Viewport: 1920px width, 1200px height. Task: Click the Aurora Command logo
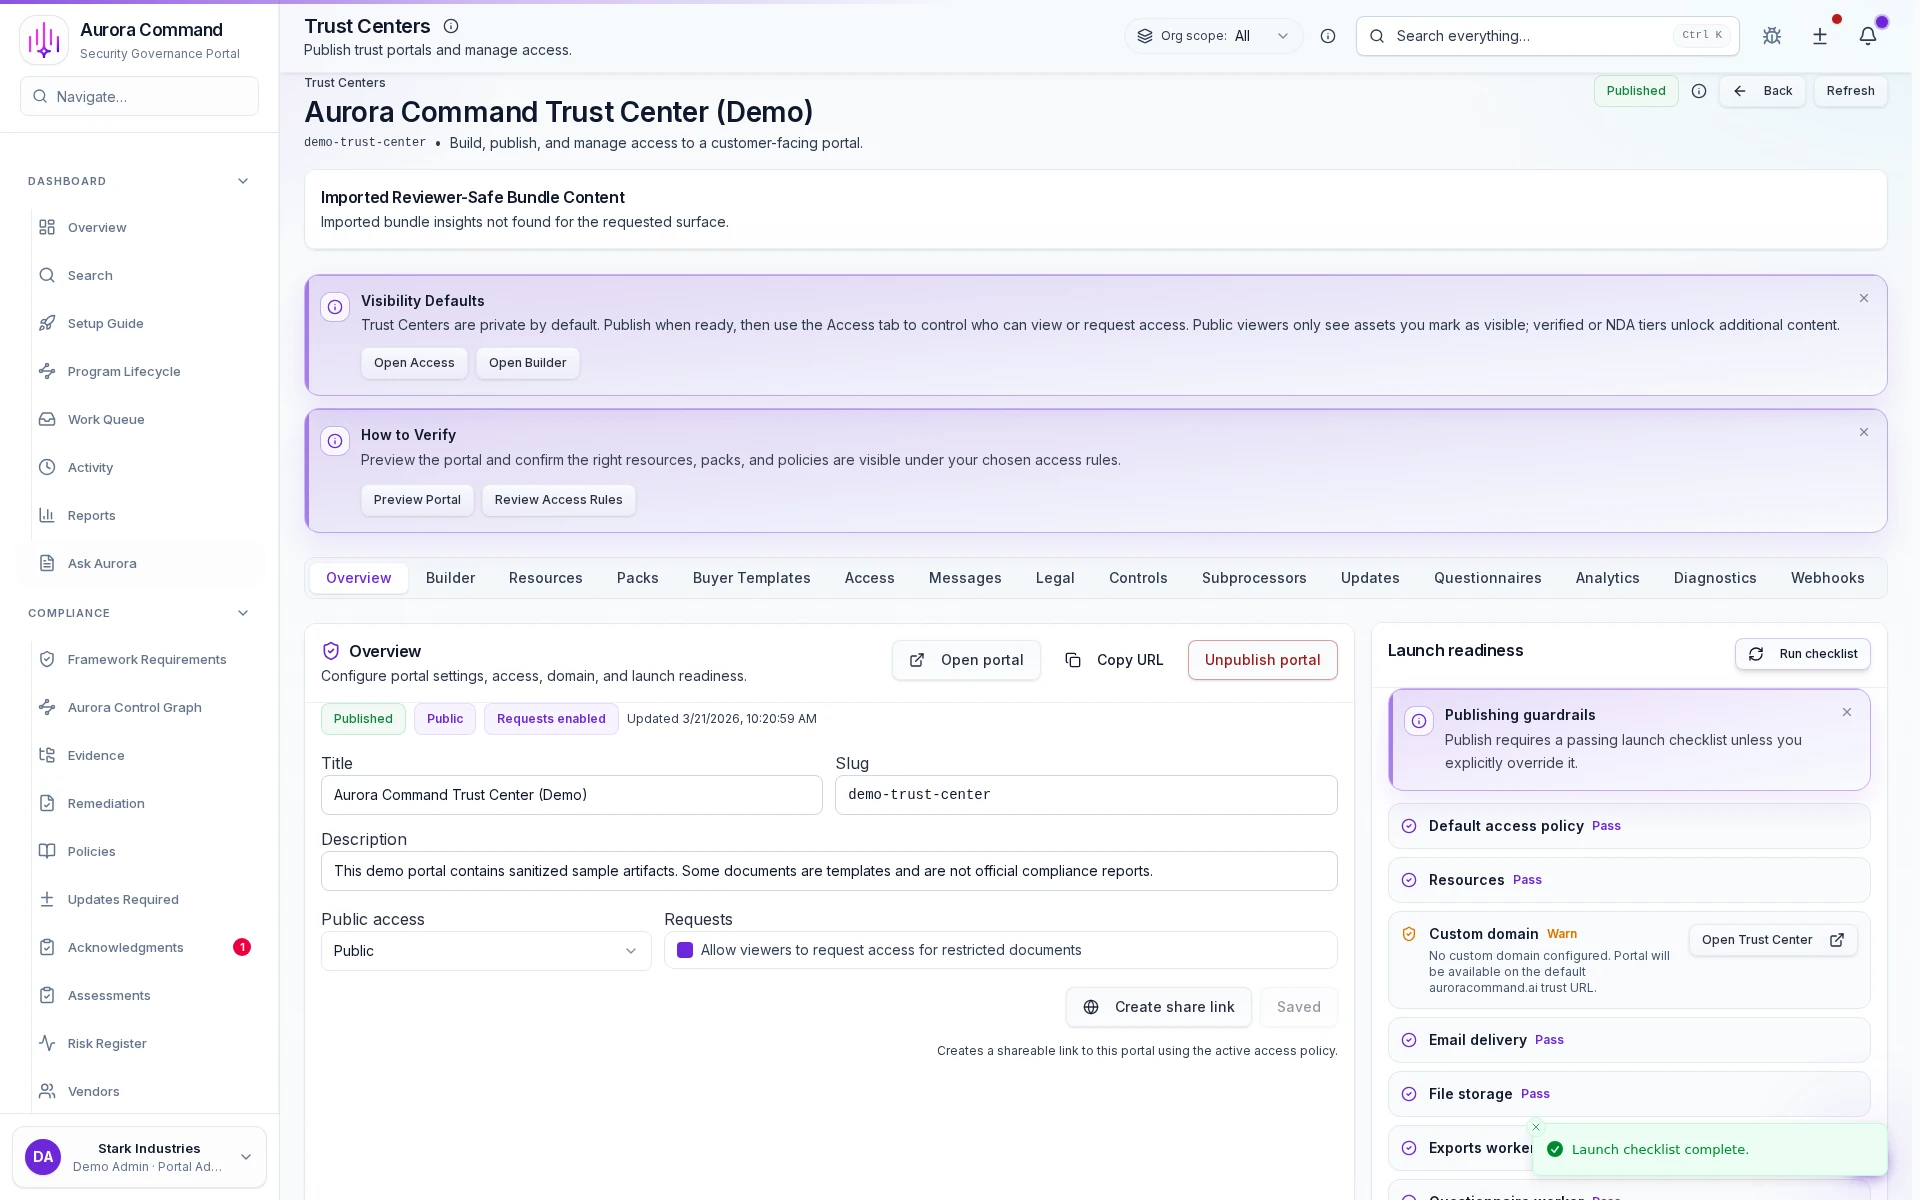coord(42,39)
